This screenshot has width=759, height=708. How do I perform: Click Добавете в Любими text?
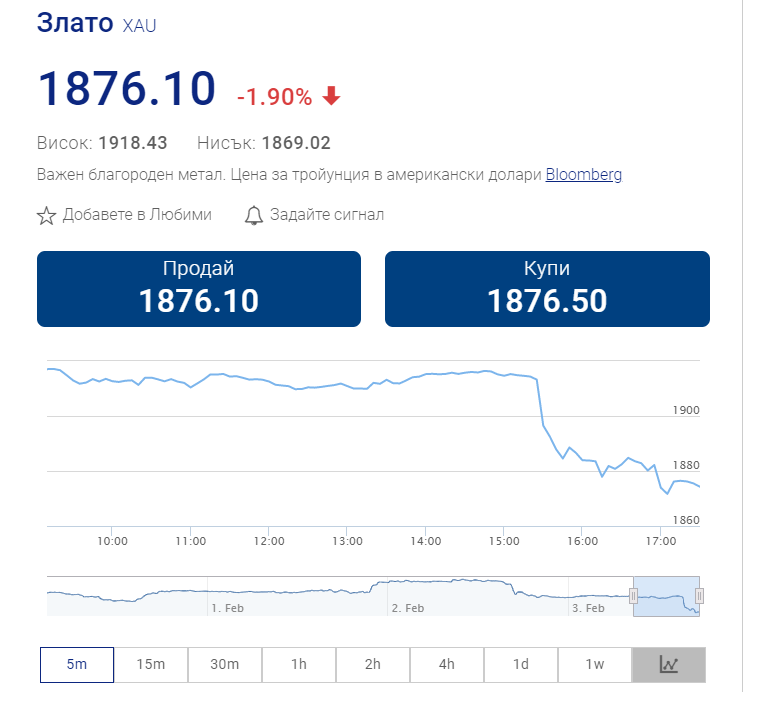137,215
